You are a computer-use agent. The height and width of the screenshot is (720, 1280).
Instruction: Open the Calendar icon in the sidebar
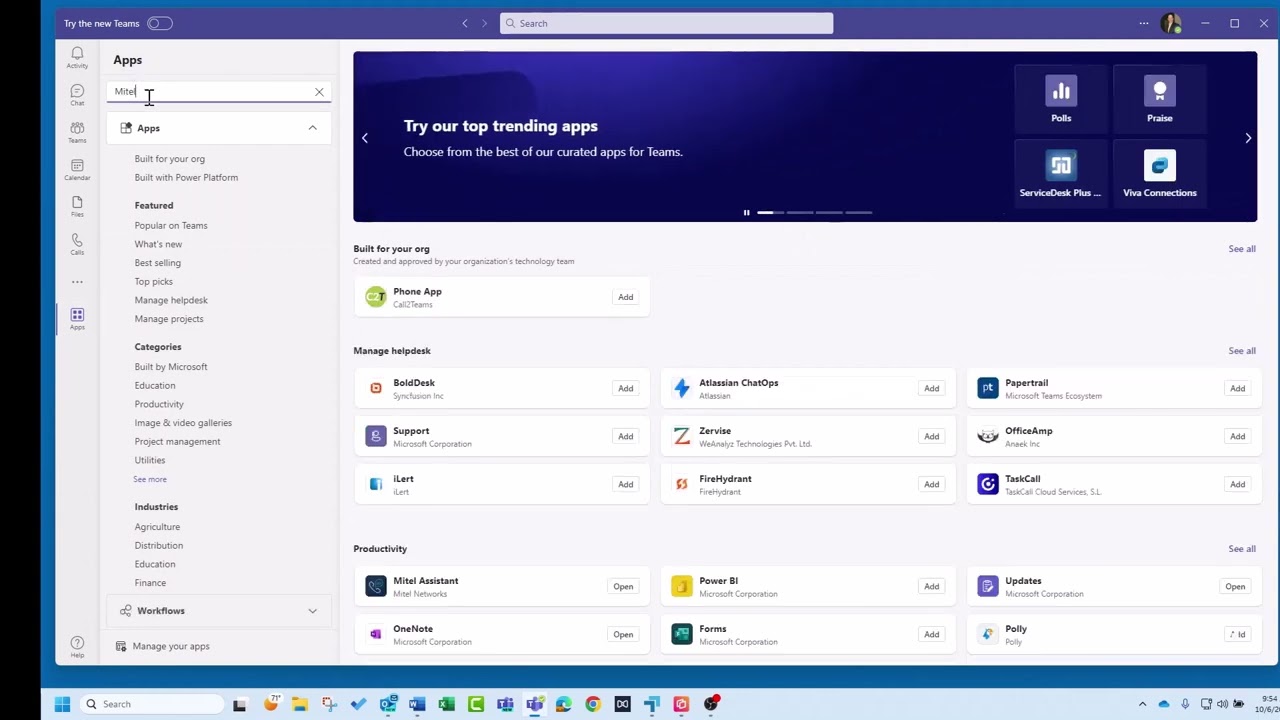click(x=77, y=170)
